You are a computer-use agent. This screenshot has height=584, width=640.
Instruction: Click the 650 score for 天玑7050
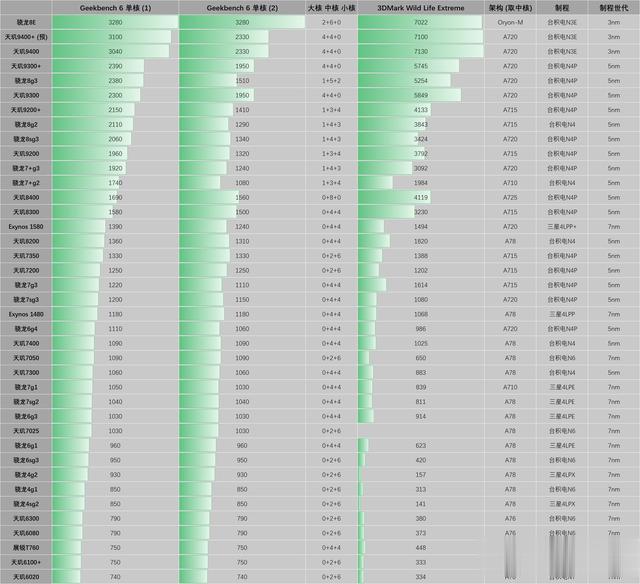pyautogui.click(x=421, y=358)
